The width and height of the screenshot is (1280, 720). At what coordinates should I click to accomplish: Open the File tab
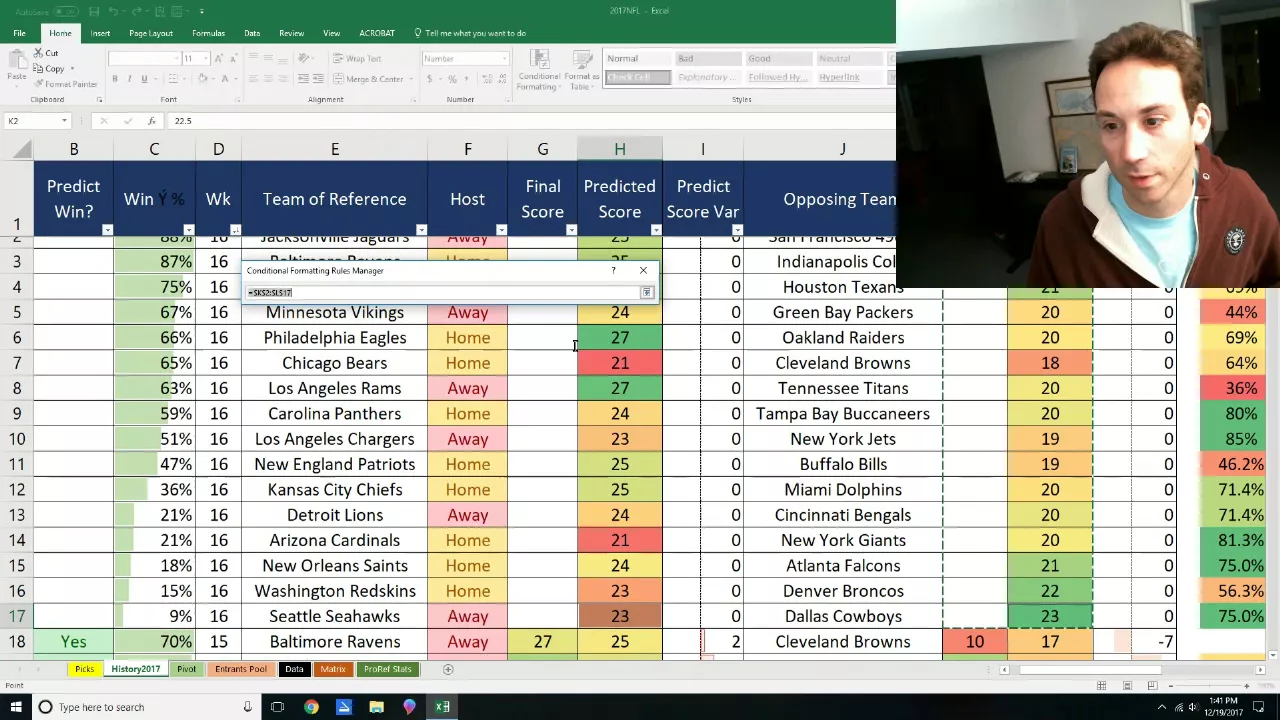coord(19,33)
